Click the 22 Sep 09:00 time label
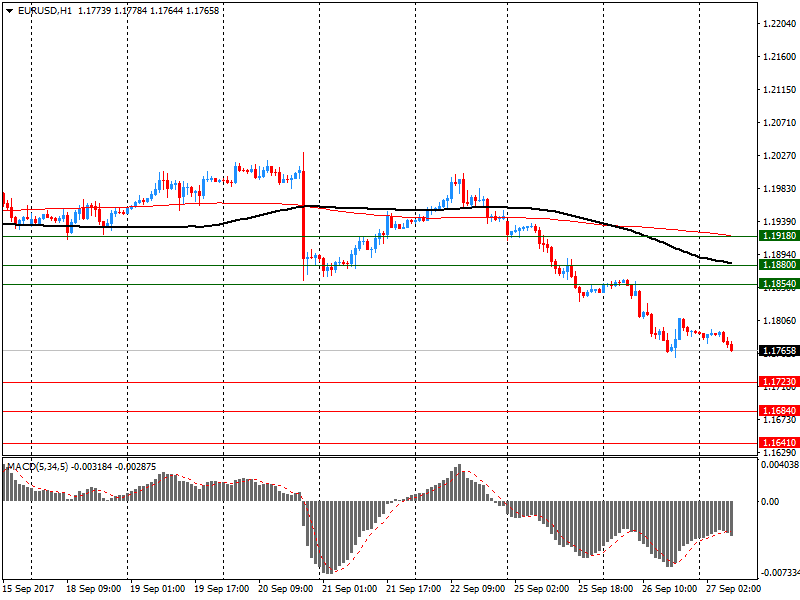The image size is (800, 600). pos(478,589)
